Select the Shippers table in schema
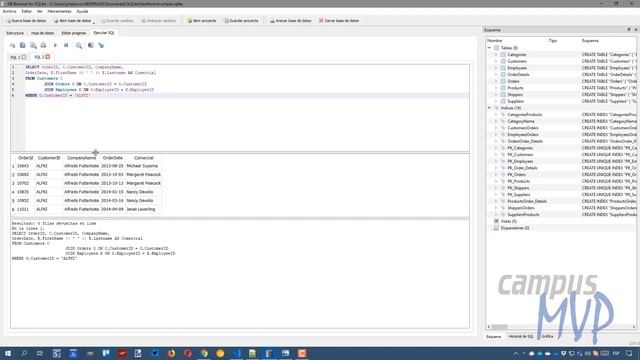Image resolution: width=640 pixels, height=360 pixels. point(515,95)
